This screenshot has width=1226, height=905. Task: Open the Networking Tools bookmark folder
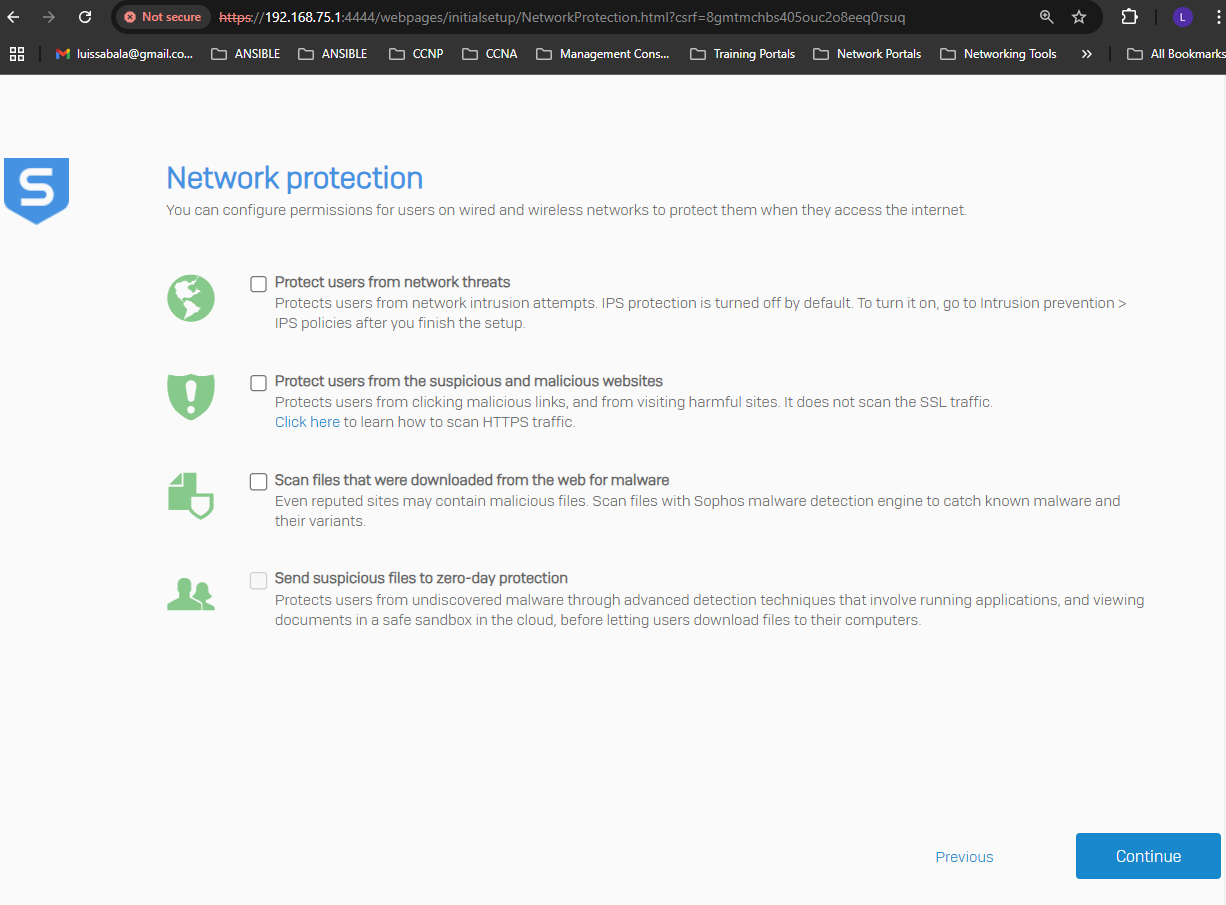(998, 54)
